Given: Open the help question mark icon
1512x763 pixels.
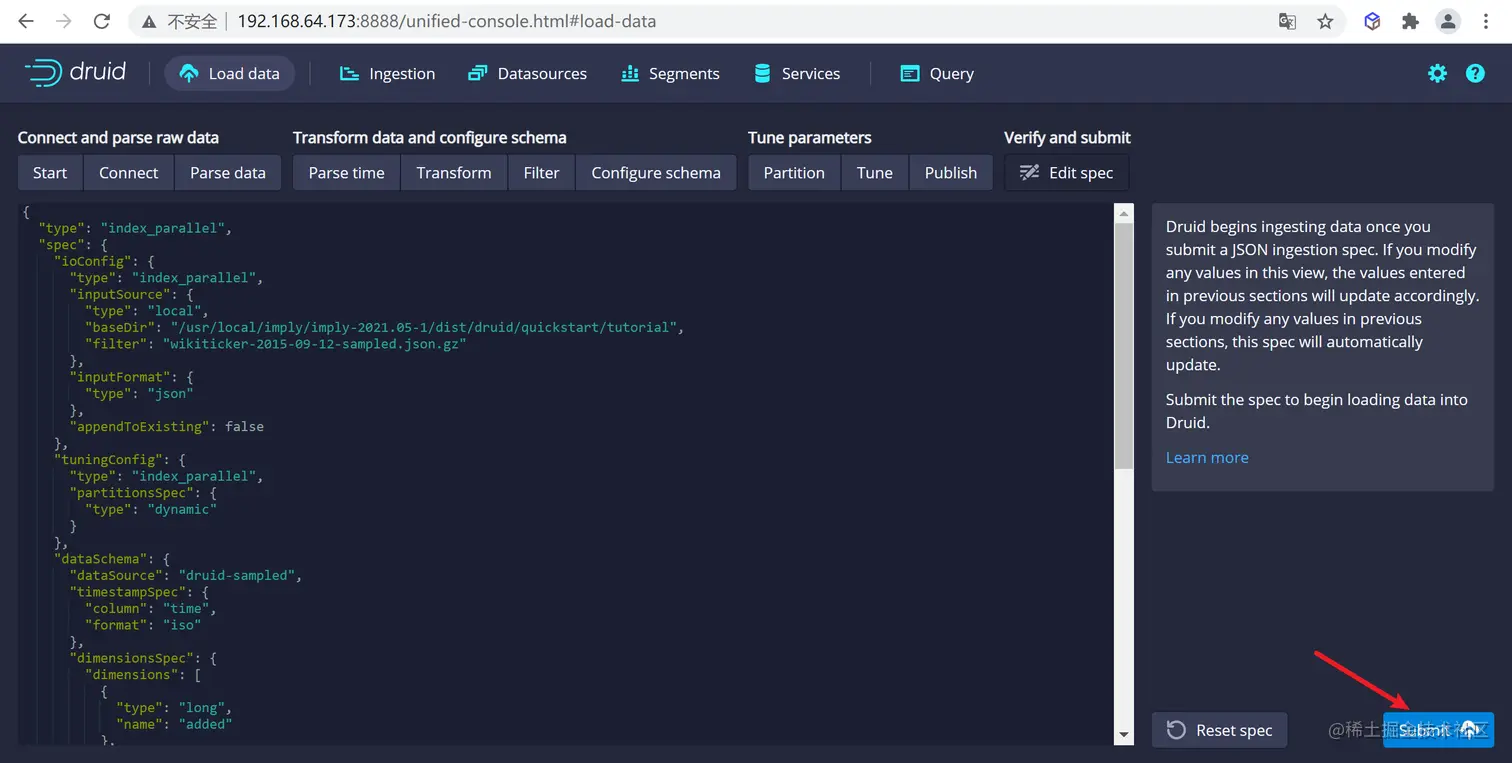Looking at the screenshot, I should pos(1475,73).
